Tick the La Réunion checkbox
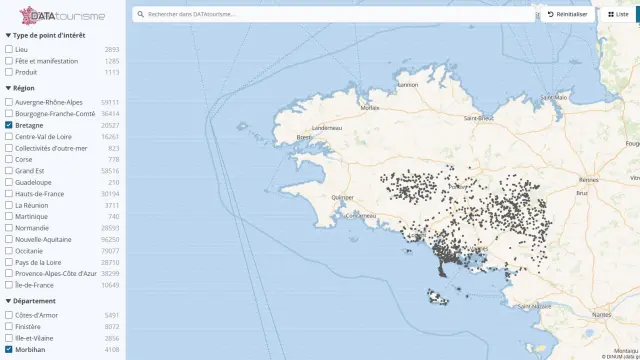Viewport: 640px width, 360px height. 9,205
